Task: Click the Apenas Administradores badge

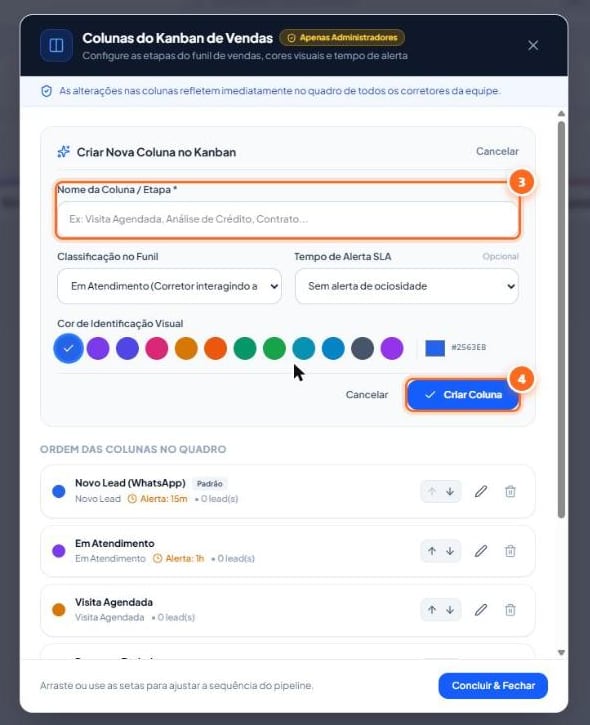Action: 342,37
